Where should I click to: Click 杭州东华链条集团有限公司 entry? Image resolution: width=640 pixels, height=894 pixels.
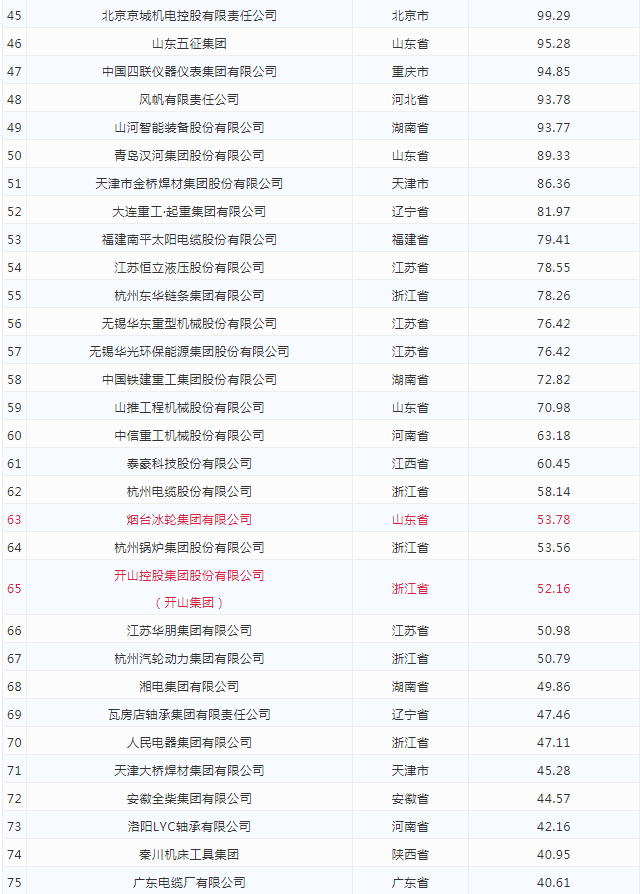(189, 295)
